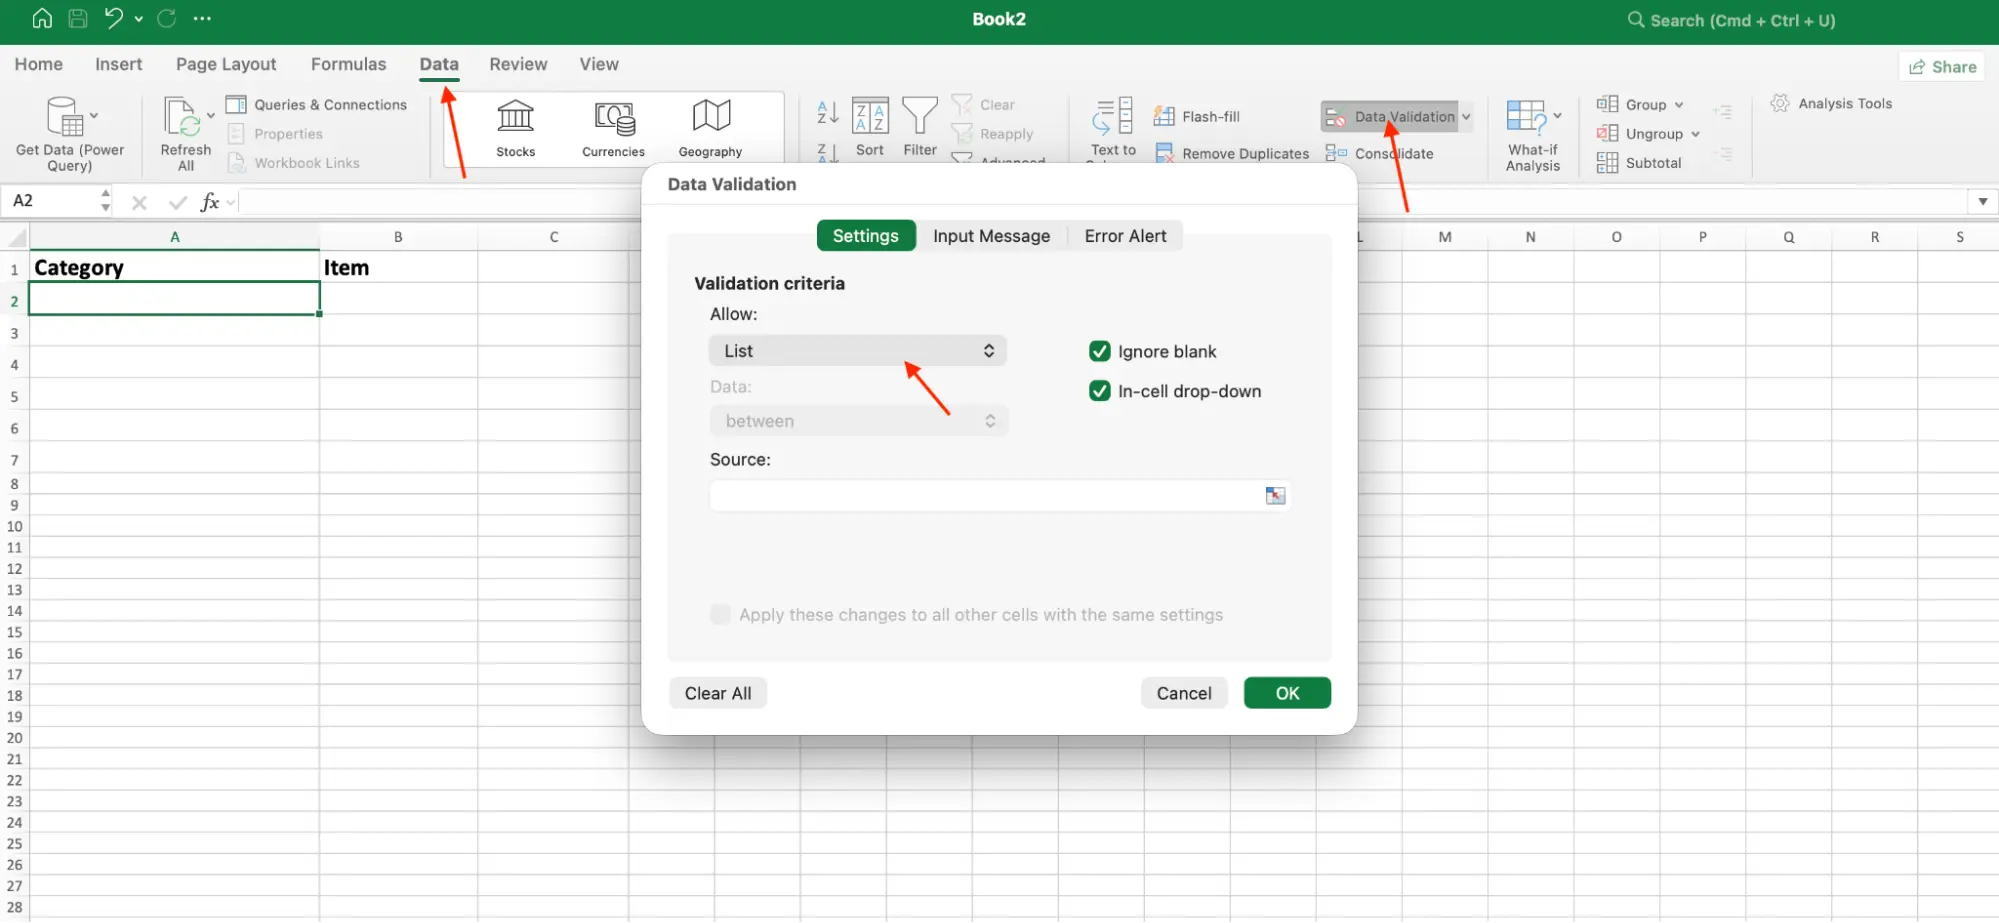Open the Formulas ribbon tab
Image resolution: width=1999 pixels, height=923 pixels.
coord(348,63)
